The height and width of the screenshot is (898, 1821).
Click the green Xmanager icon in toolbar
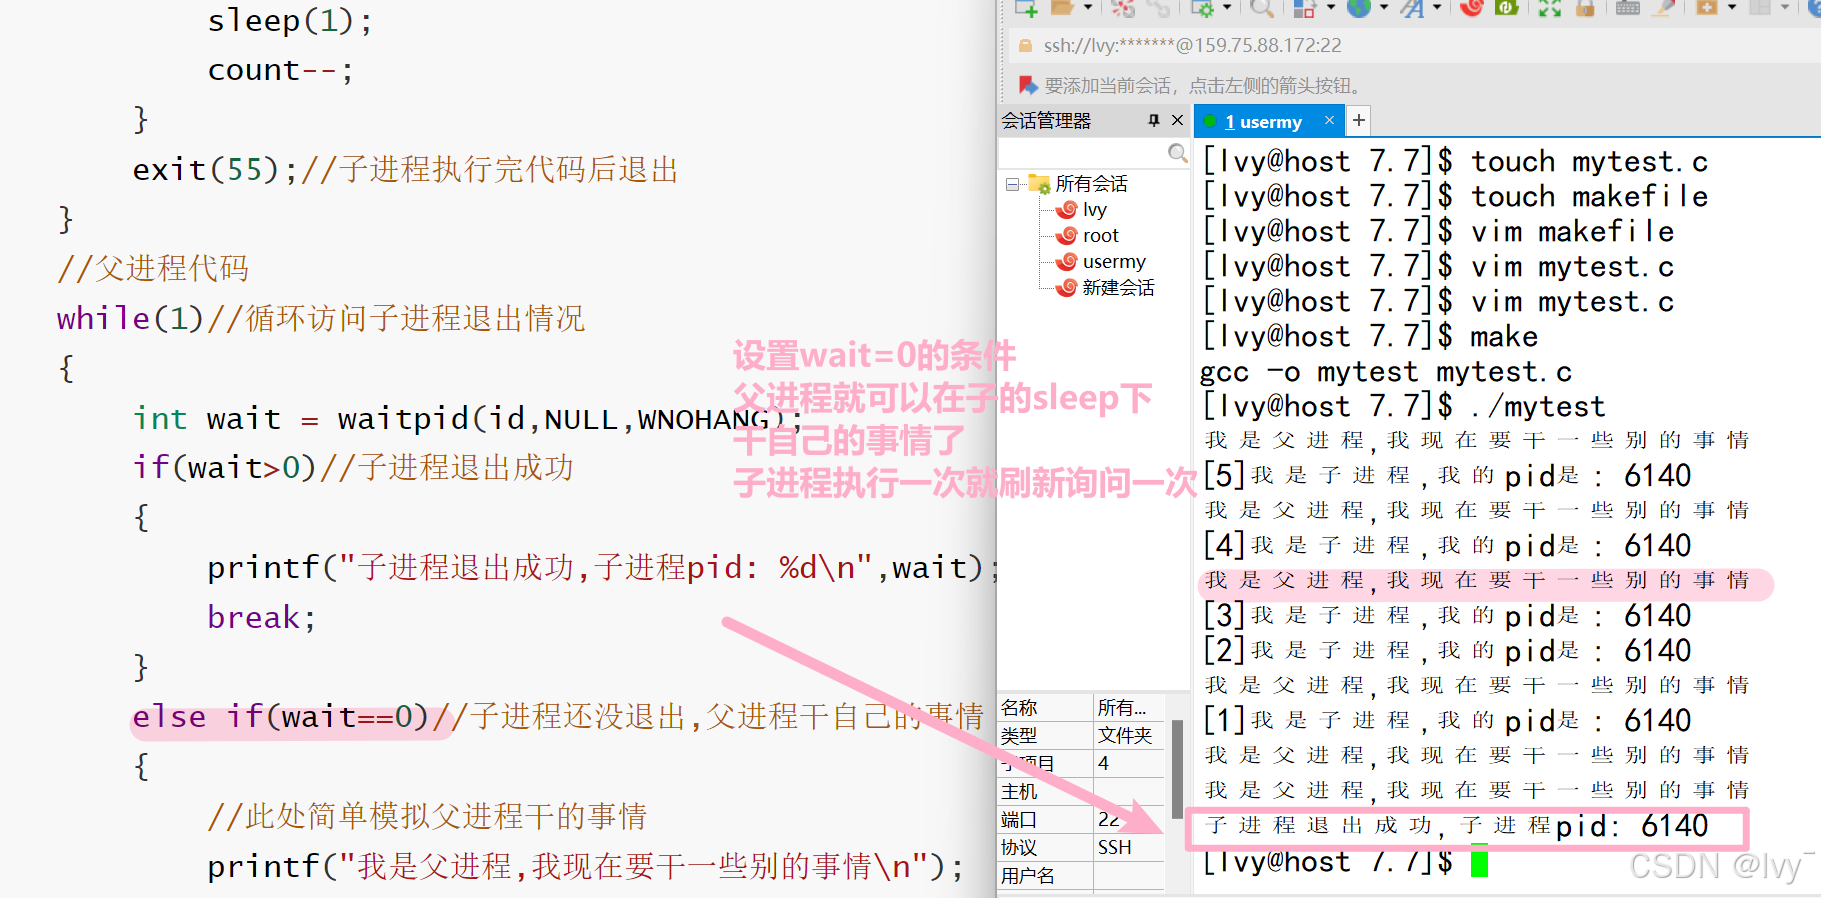point(1507,8)
